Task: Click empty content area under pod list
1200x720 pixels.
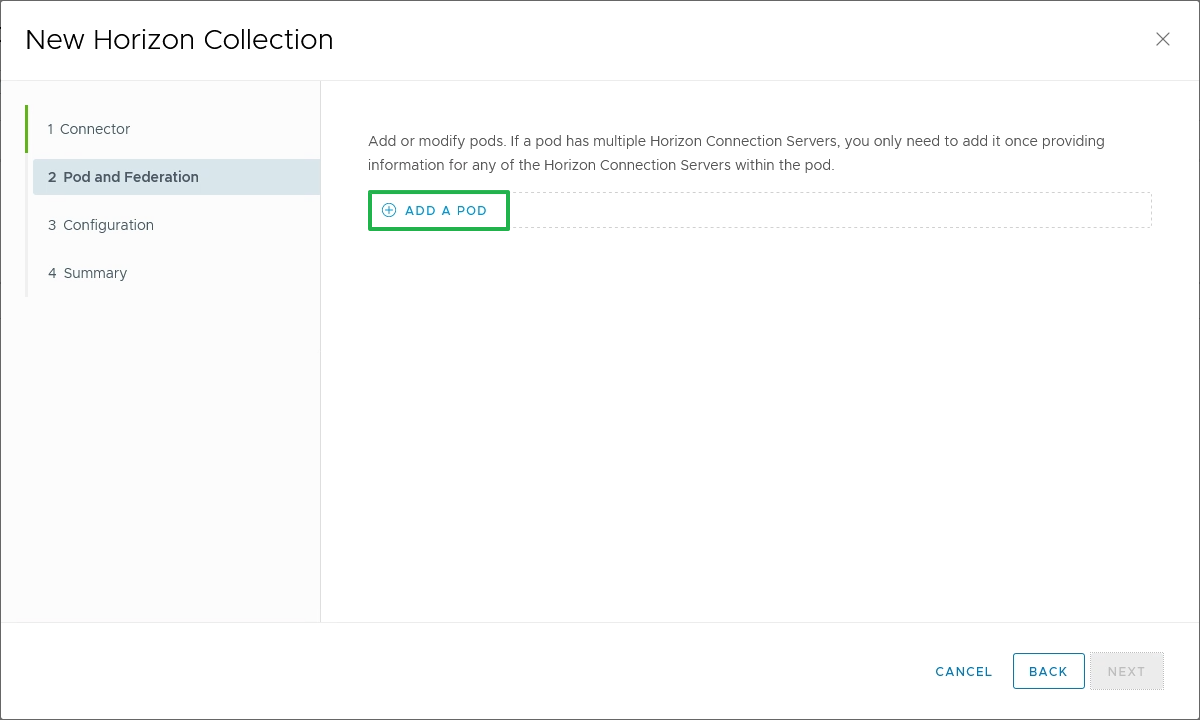Action: pyautogui.click(x=760, y=420)
